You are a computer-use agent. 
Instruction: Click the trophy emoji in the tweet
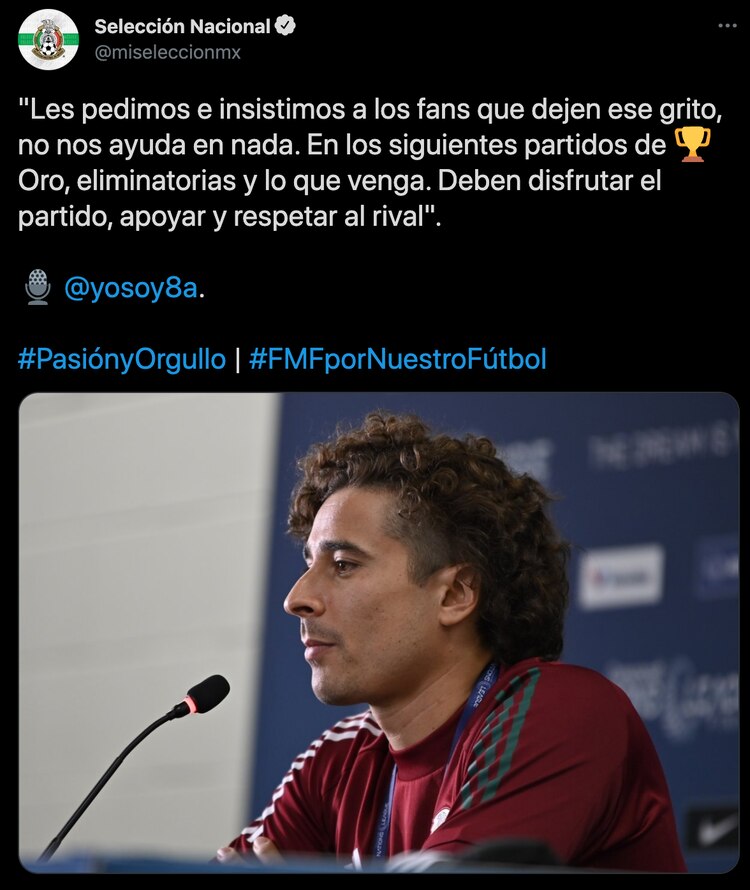point(692,145)
